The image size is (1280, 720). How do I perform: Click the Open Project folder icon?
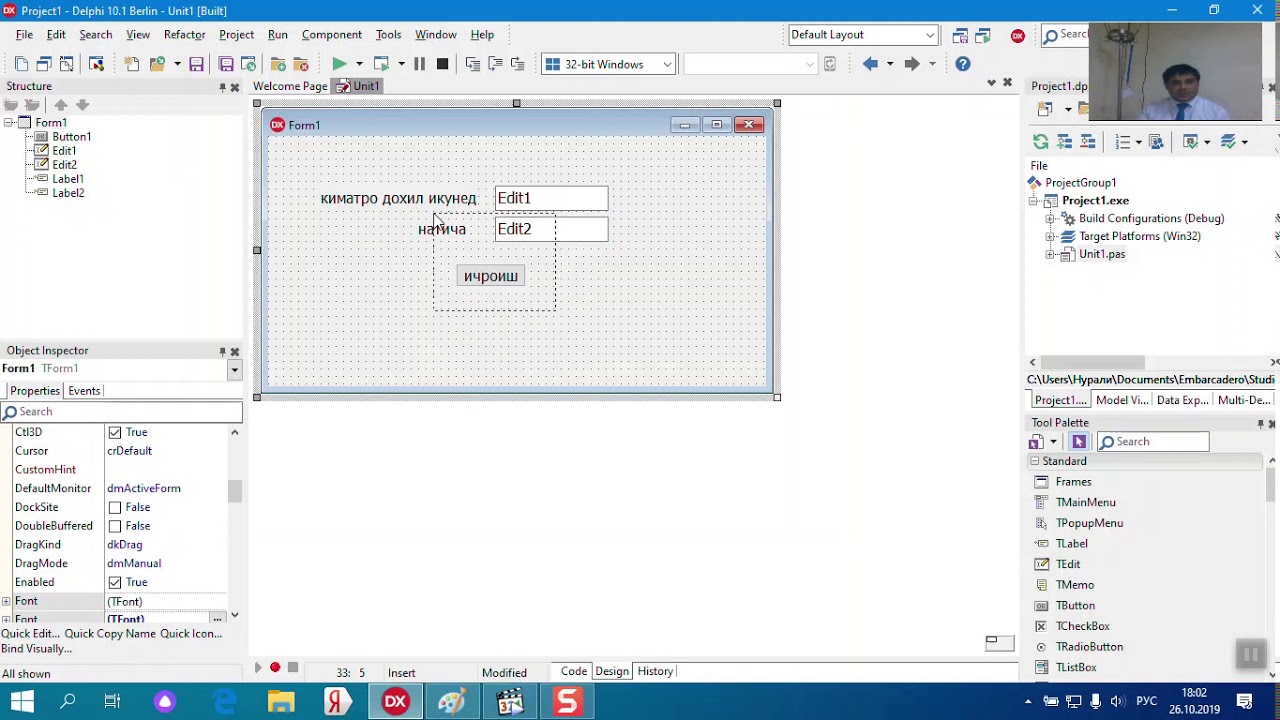(158, 64)
